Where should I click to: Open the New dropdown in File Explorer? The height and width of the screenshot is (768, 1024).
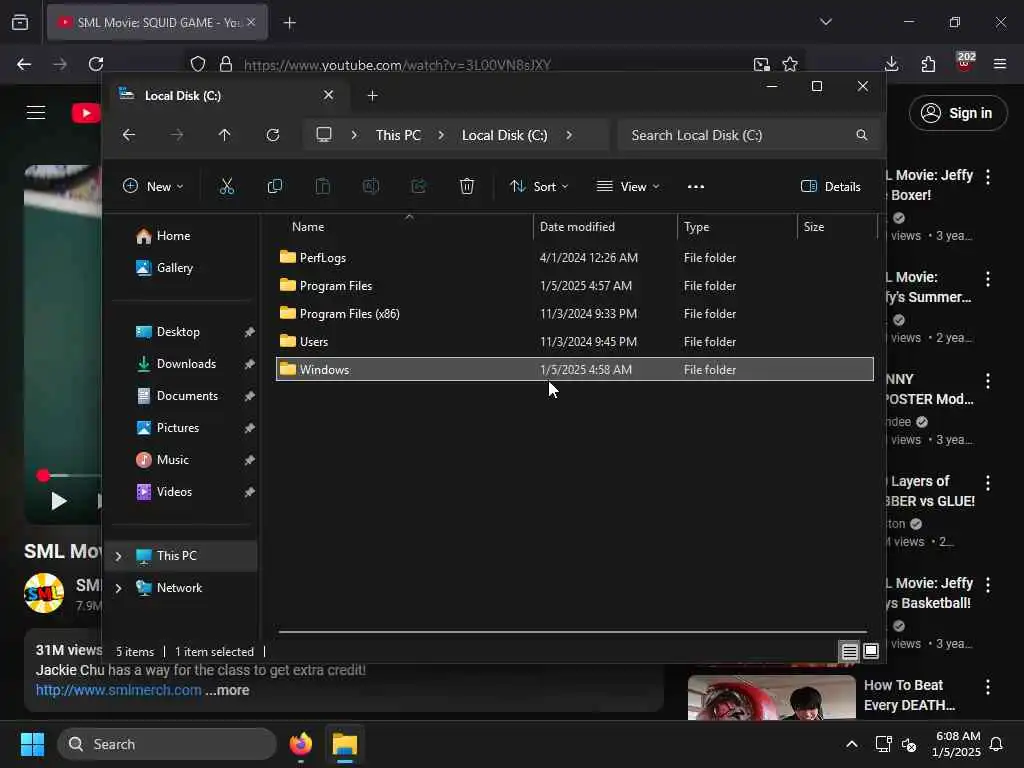point(153,187)
